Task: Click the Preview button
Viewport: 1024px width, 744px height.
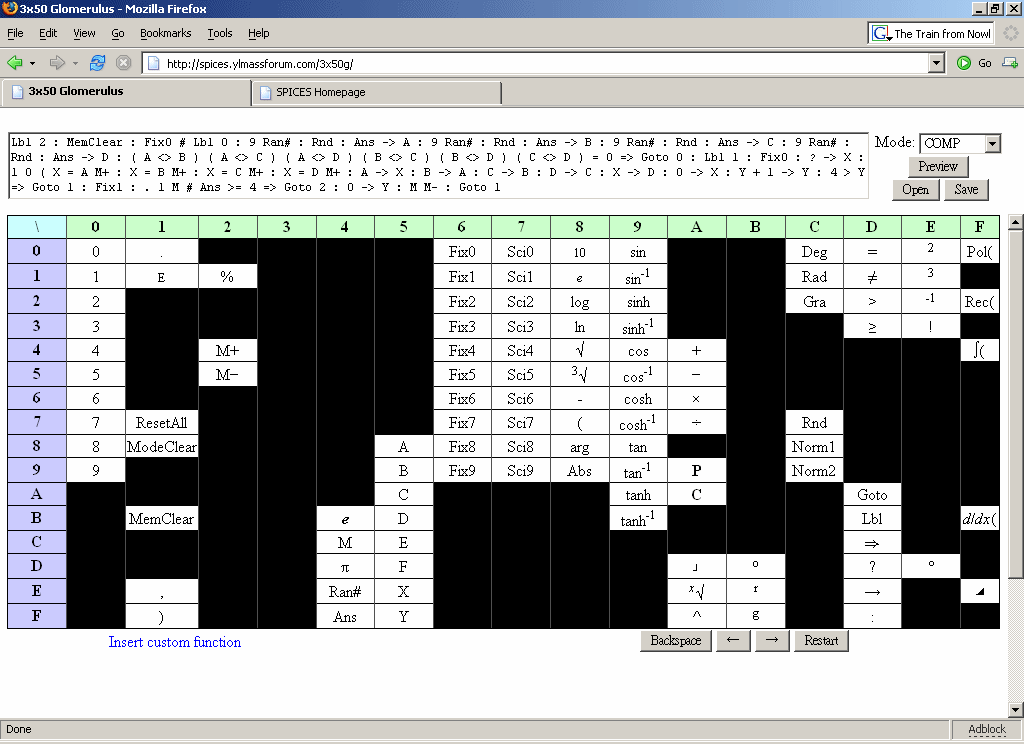Action: coord(938,166)
